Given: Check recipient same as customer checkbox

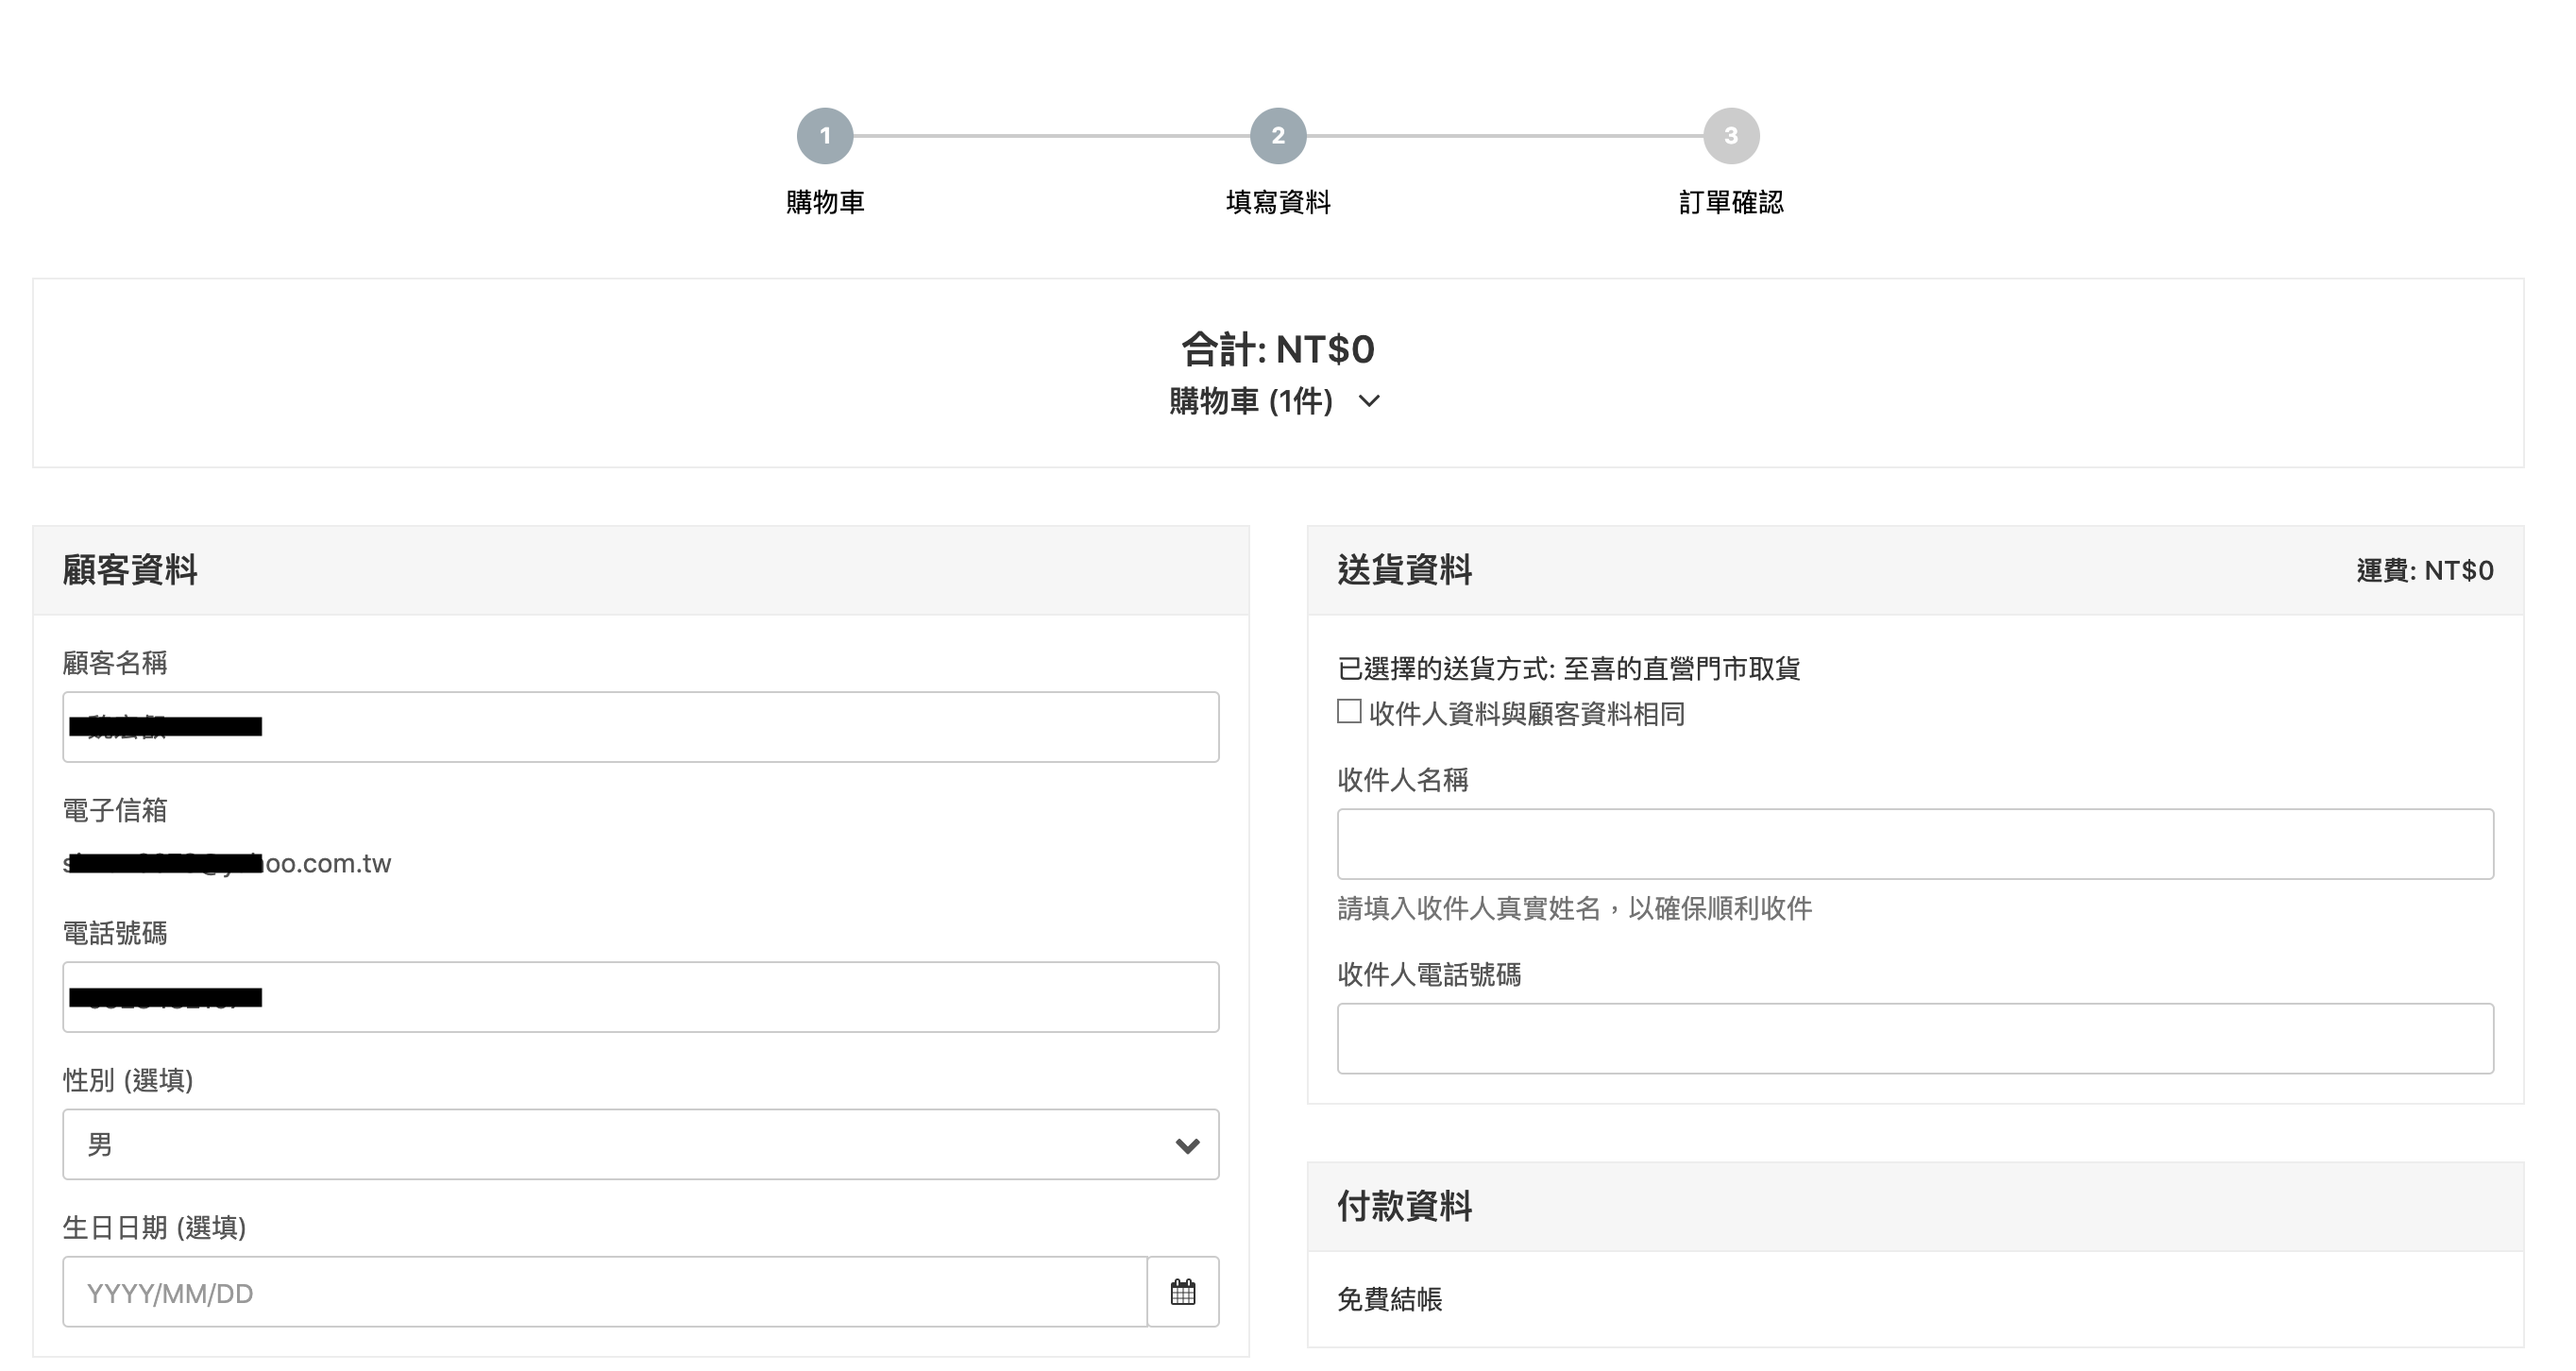Looking at the screenshot, I should 1349,711.
